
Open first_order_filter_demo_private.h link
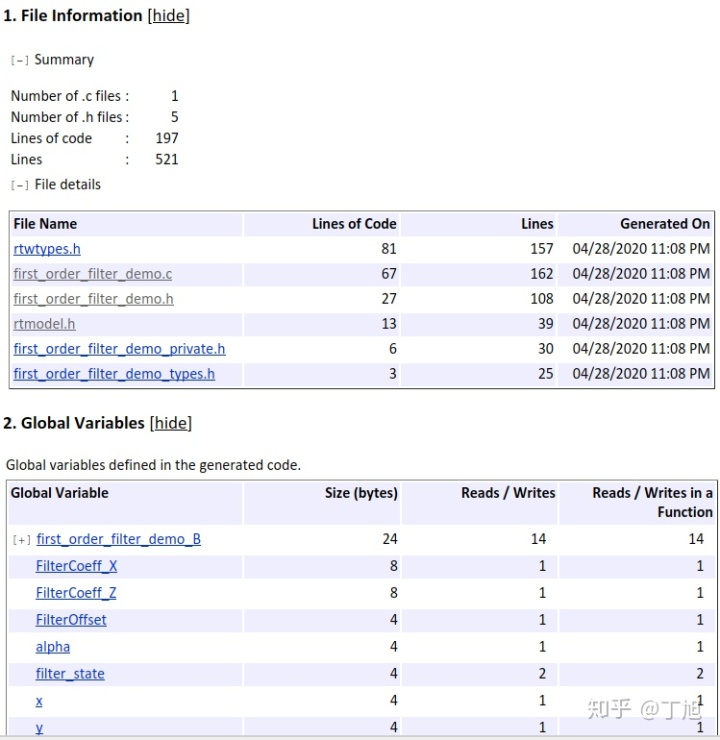[119, 349]
